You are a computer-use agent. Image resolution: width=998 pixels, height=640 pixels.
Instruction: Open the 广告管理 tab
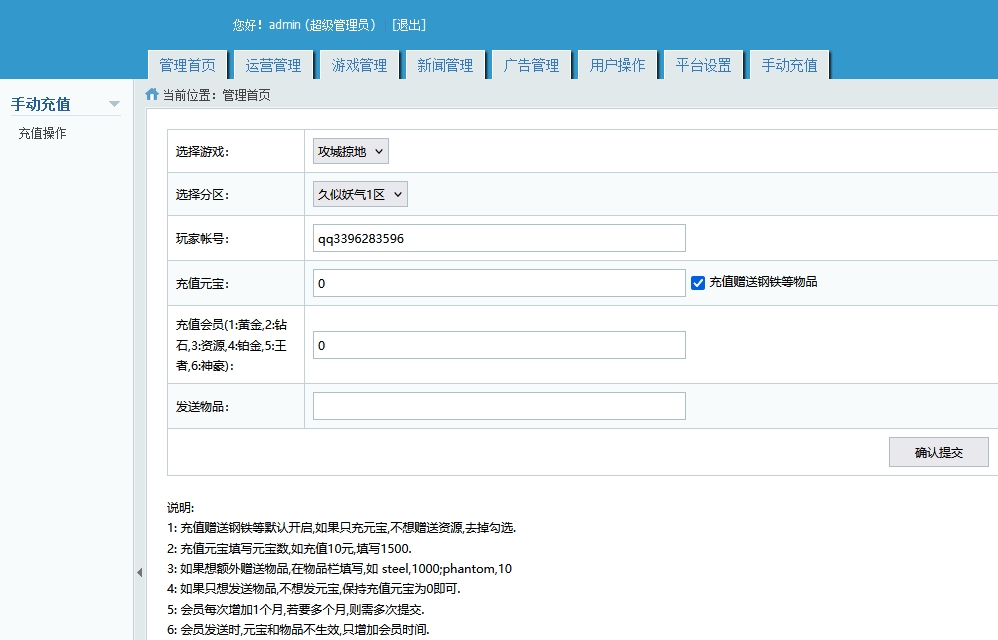(x=531, y=65)
